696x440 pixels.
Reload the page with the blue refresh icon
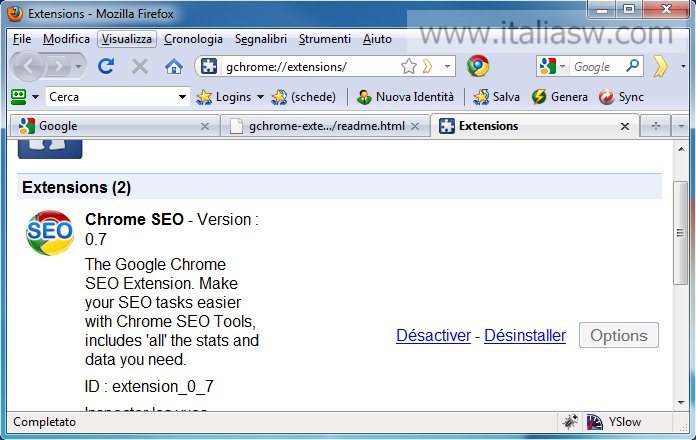coord(106,66)
